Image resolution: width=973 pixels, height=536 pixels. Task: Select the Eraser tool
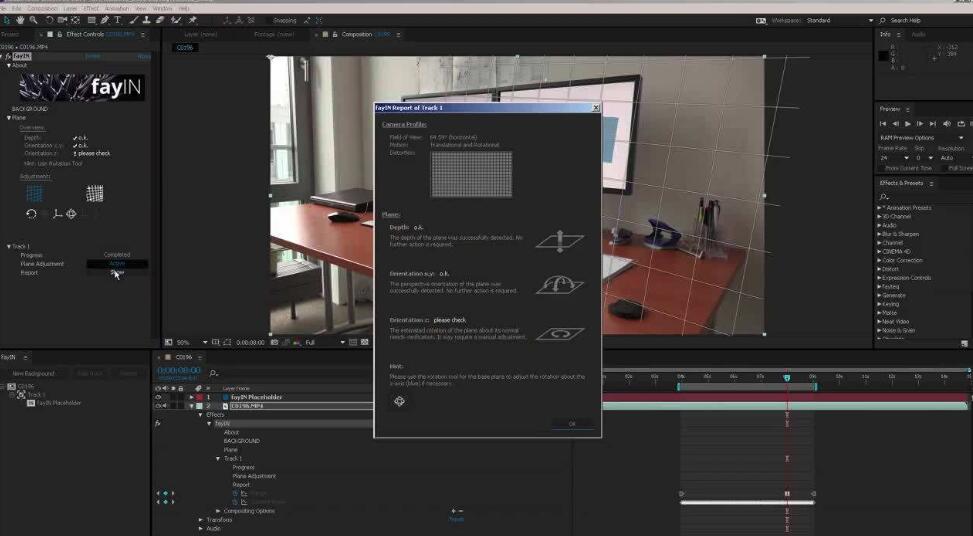pos(160,20)
